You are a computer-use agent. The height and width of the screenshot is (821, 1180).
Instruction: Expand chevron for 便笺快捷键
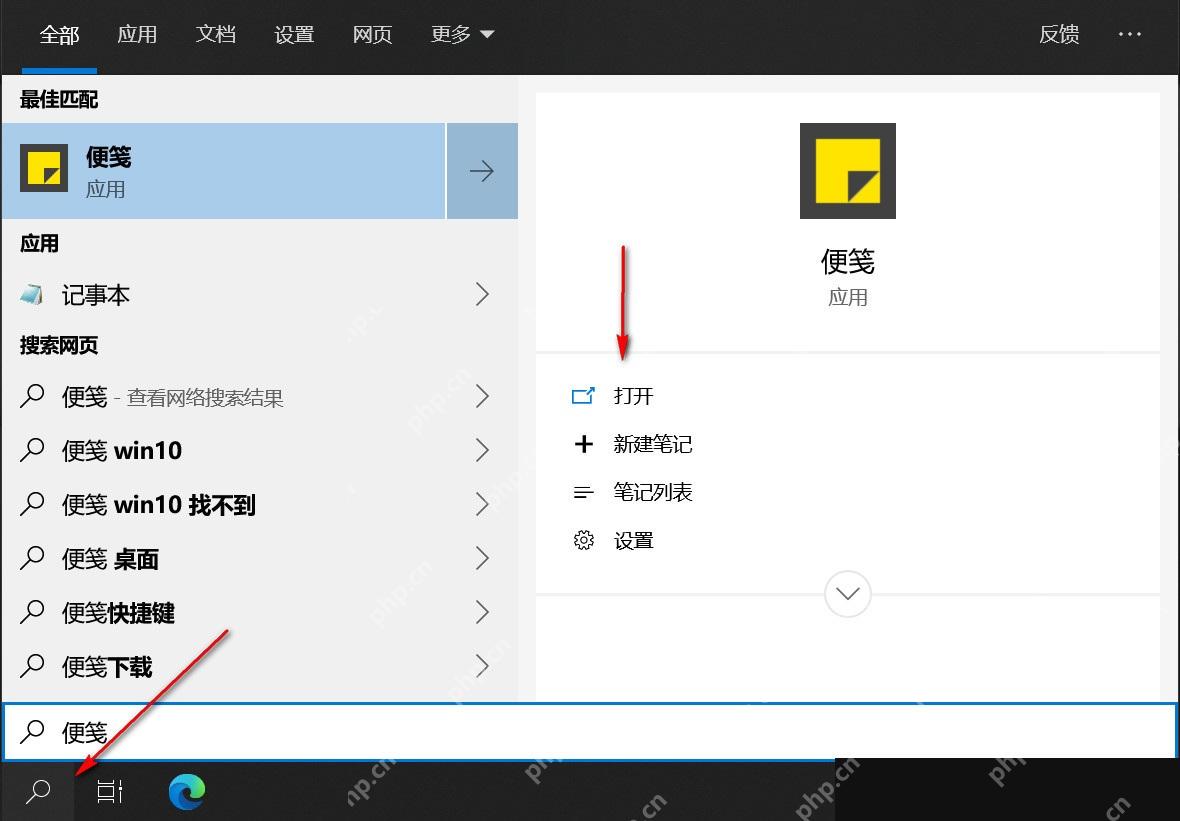(x=482, y=613)
